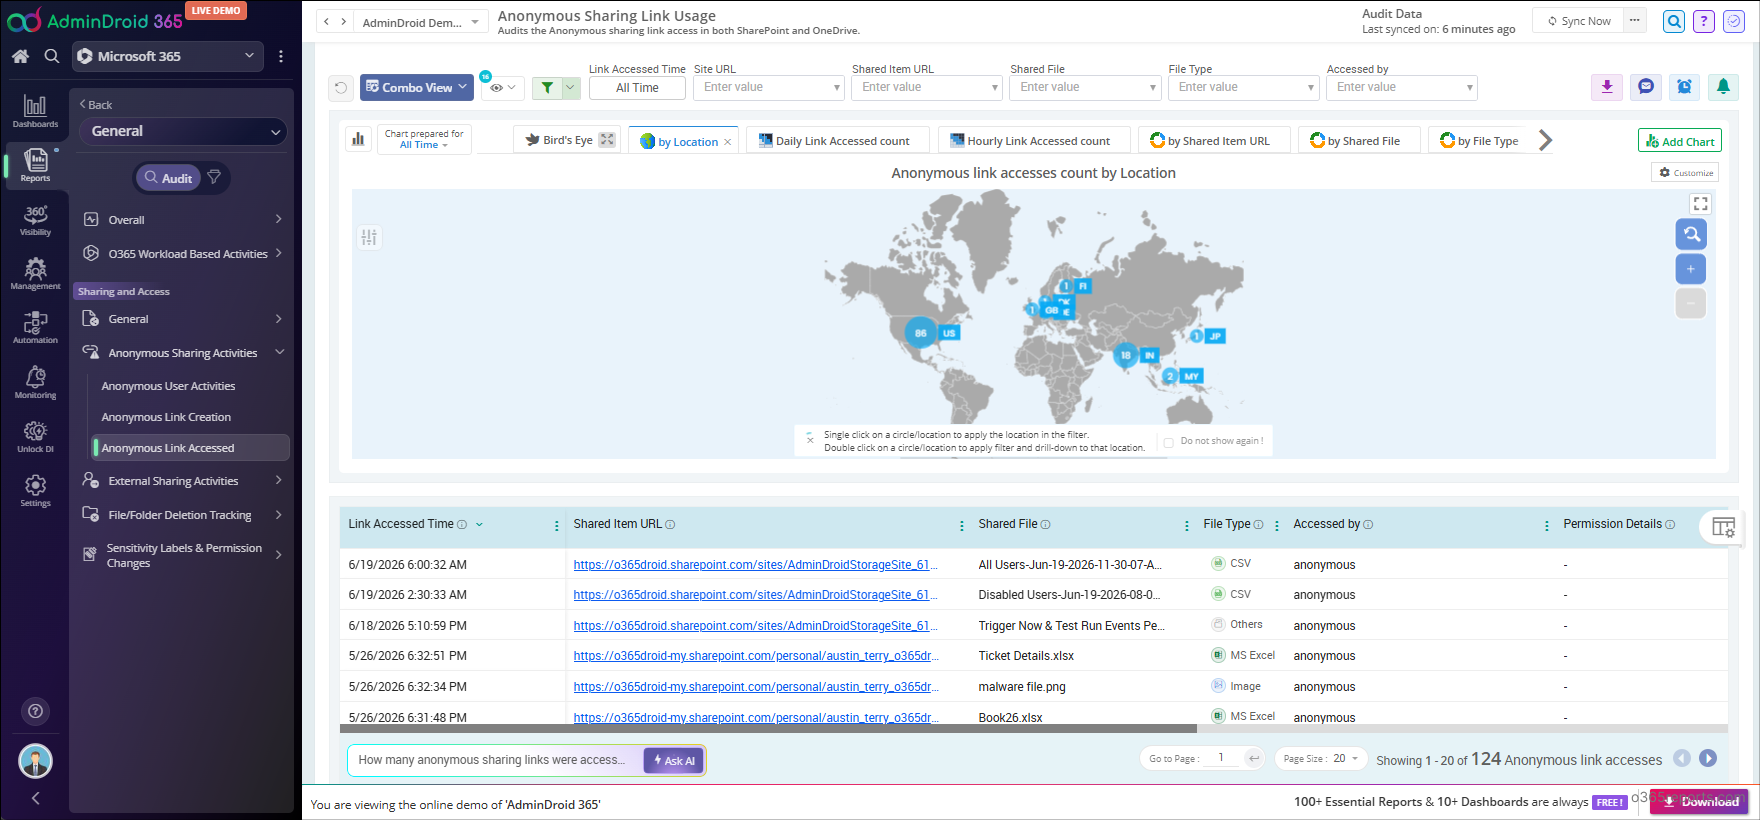1760x820 pixels.
Task: Click the table horizontal scrollbar
Action: [x=768, y=729]
